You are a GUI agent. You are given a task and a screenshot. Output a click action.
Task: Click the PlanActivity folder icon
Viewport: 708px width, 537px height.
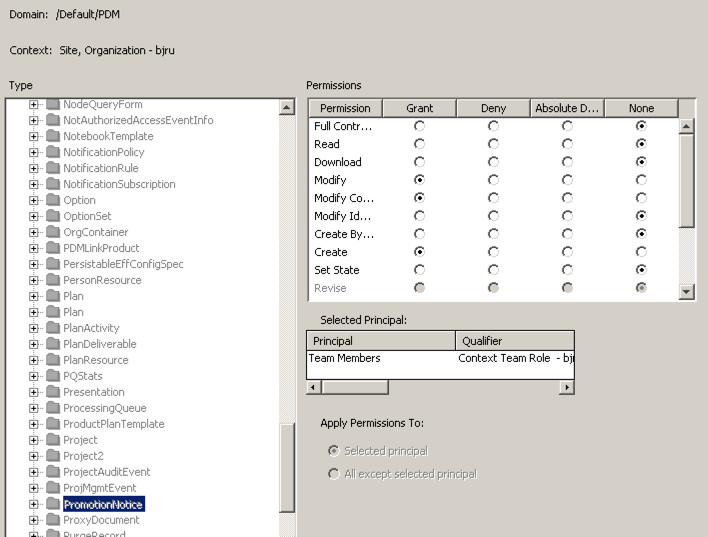(53, 328)
